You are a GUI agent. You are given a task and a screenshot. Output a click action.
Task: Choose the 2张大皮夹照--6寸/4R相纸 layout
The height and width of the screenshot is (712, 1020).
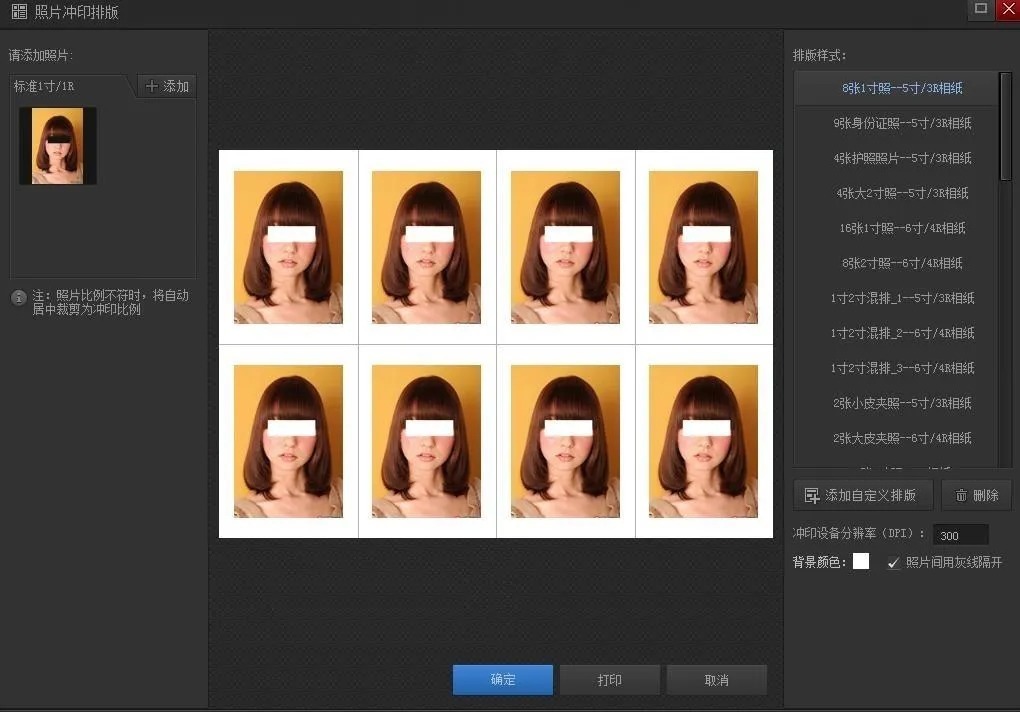tap(901, 438)
